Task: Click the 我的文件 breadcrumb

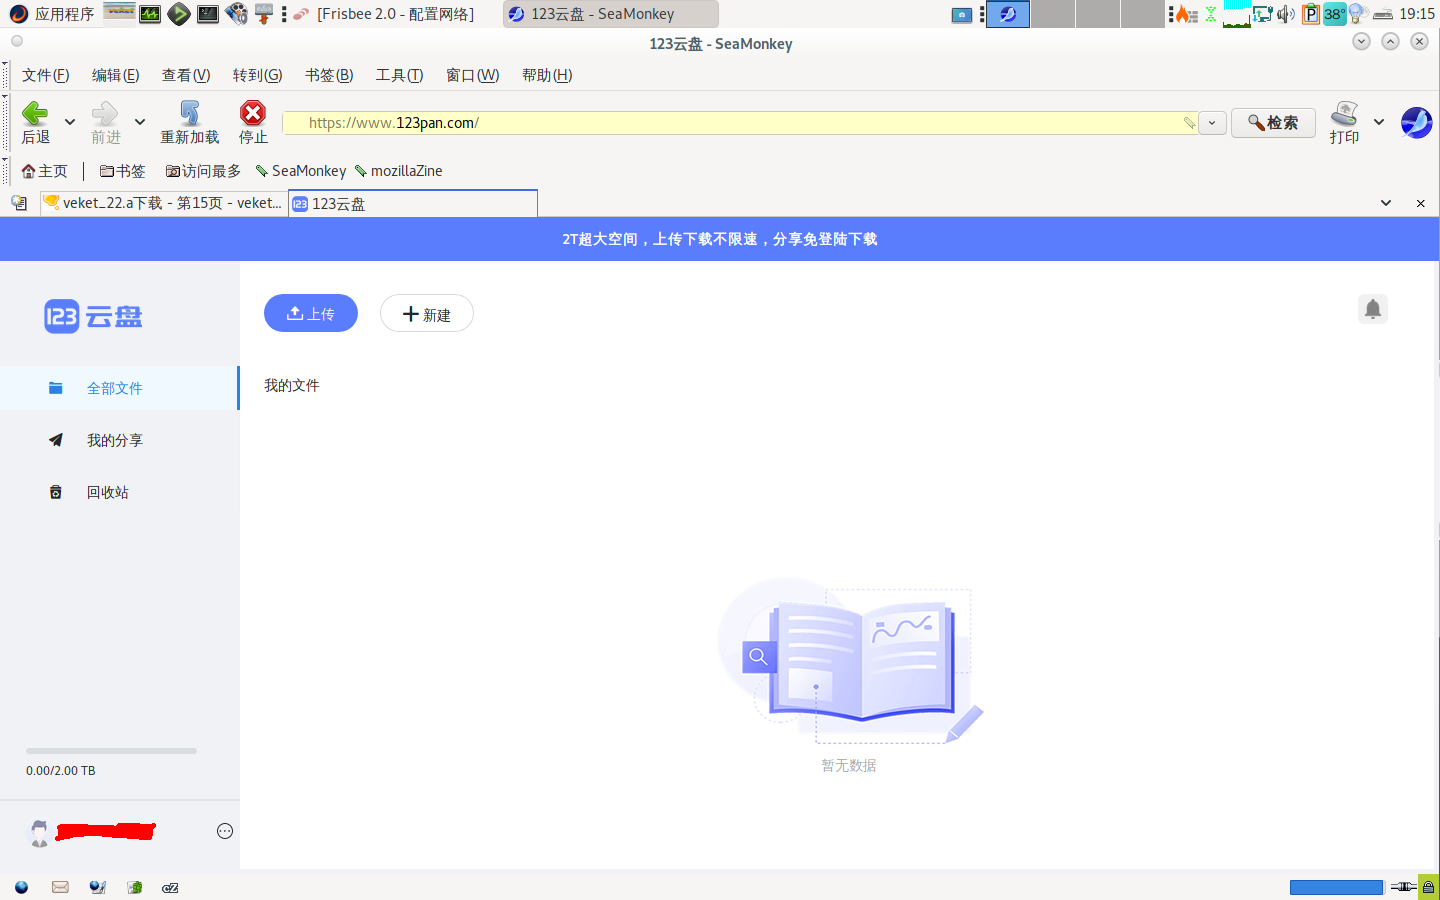Action: point(292,385)
